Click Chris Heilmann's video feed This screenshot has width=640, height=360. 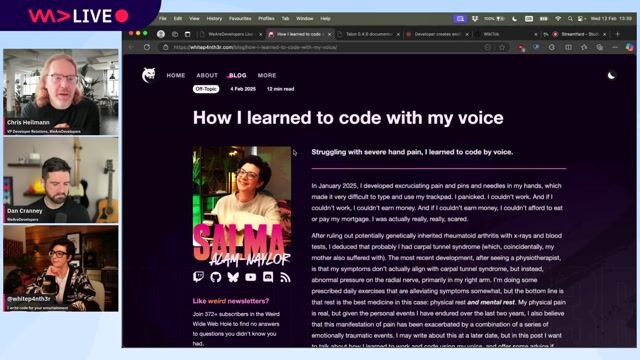point(61,92)
